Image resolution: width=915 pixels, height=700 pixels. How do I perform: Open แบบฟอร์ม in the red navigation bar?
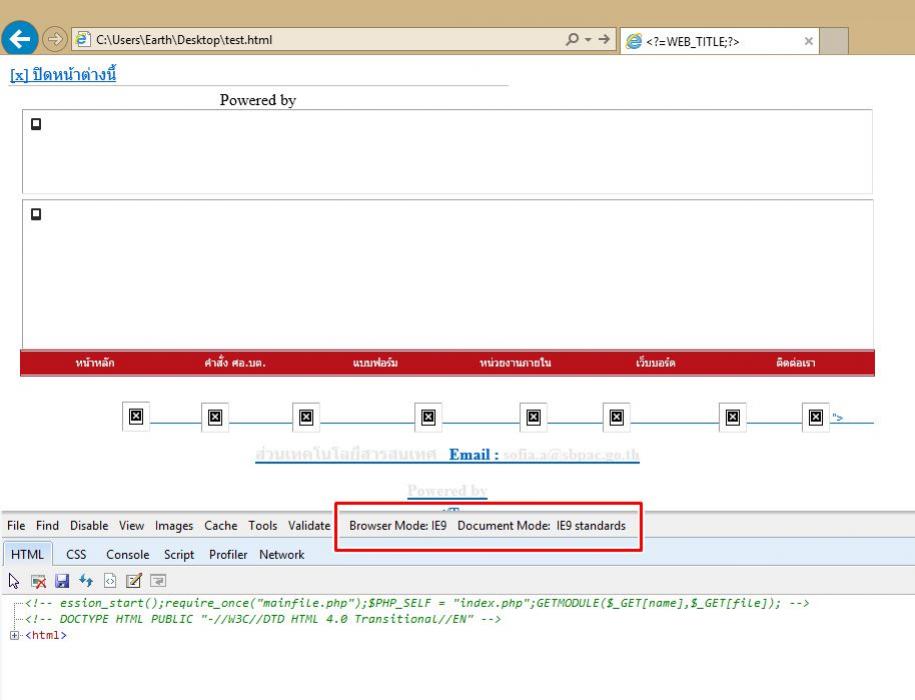coord(375,363)
